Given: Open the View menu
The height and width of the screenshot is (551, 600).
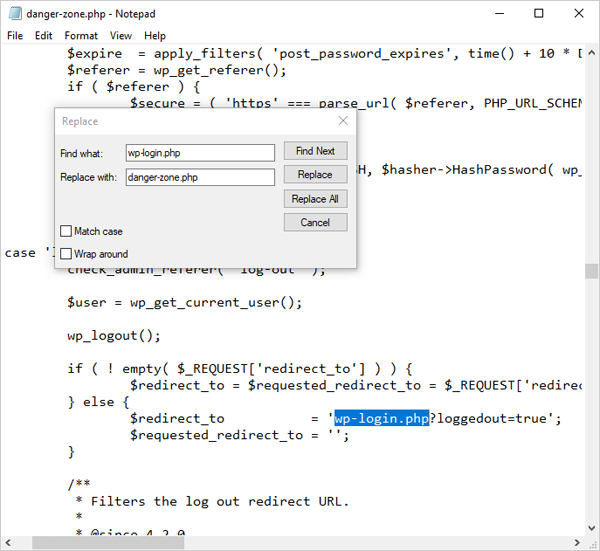Looking at the screenshot, I should [x=121, y=36].
